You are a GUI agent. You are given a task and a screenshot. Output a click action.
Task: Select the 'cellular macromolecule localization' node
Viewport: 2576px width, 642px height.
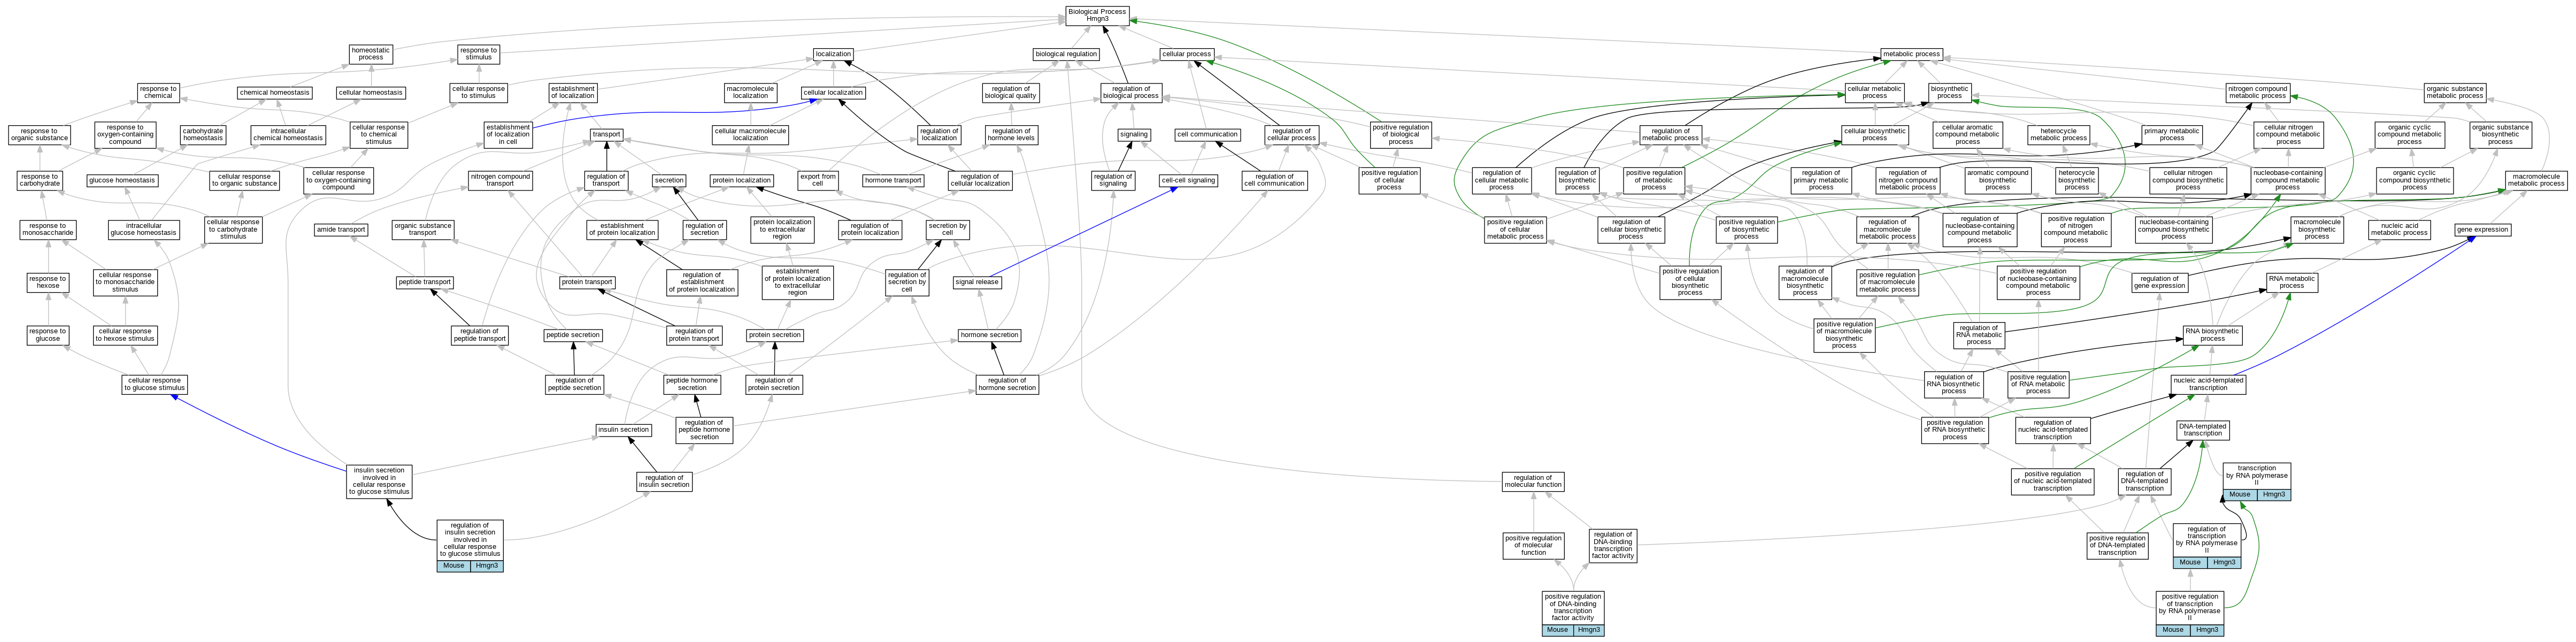click(751, 134)
